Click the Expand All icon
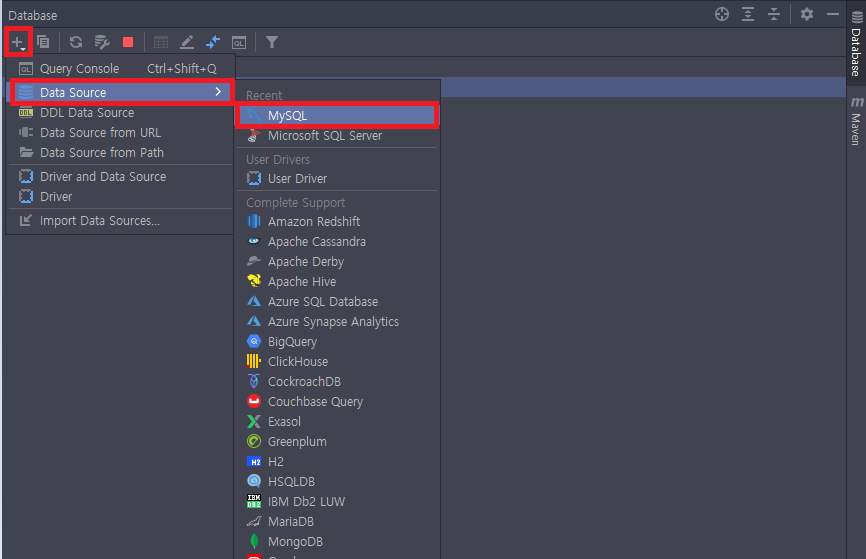This screenshot has width=866, height=559. point(748,14)
